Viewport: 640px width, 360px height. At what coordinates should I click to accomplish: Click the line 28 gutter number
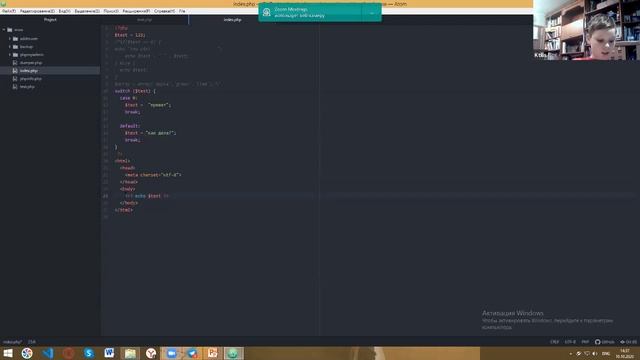(106, 217)
